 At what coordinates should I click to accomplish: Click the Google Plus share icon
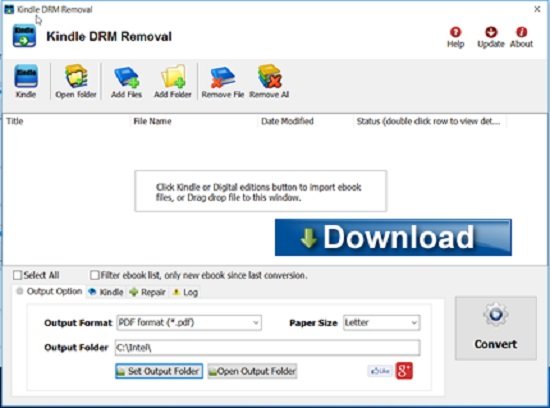[x=404, y=371]
